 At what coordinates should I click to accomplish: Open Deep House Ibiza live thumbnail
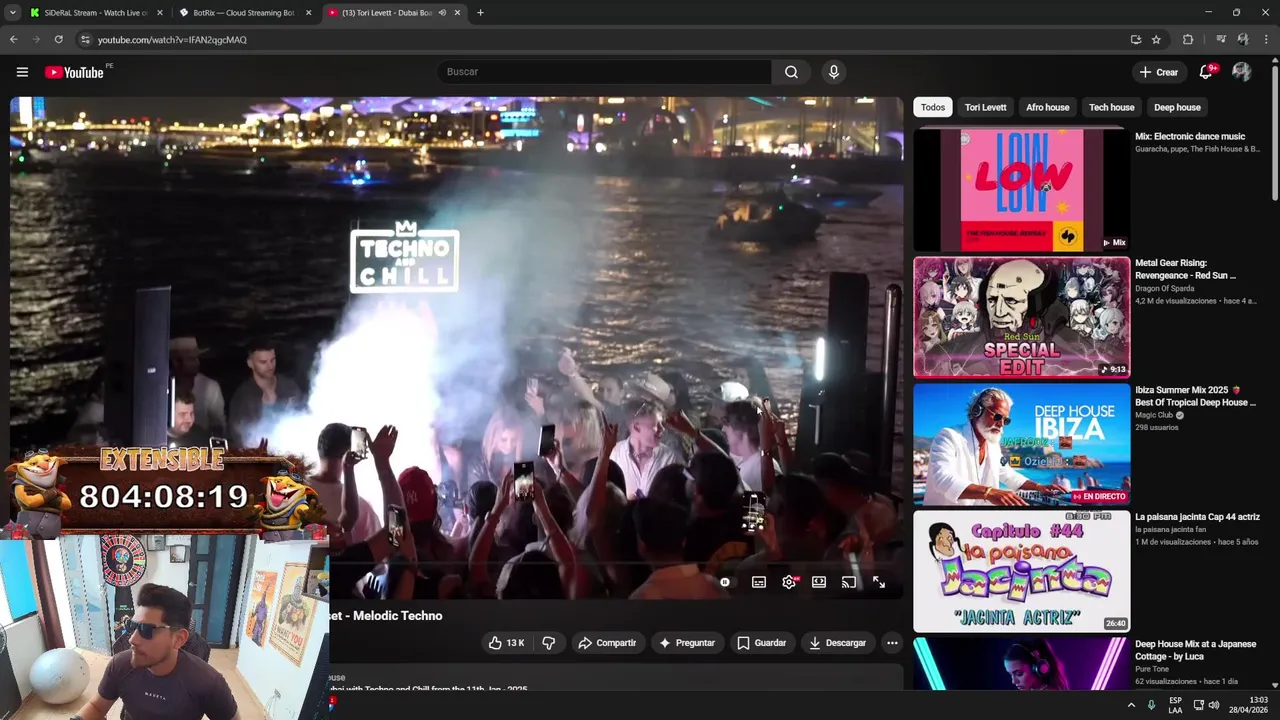[1021, 444]
